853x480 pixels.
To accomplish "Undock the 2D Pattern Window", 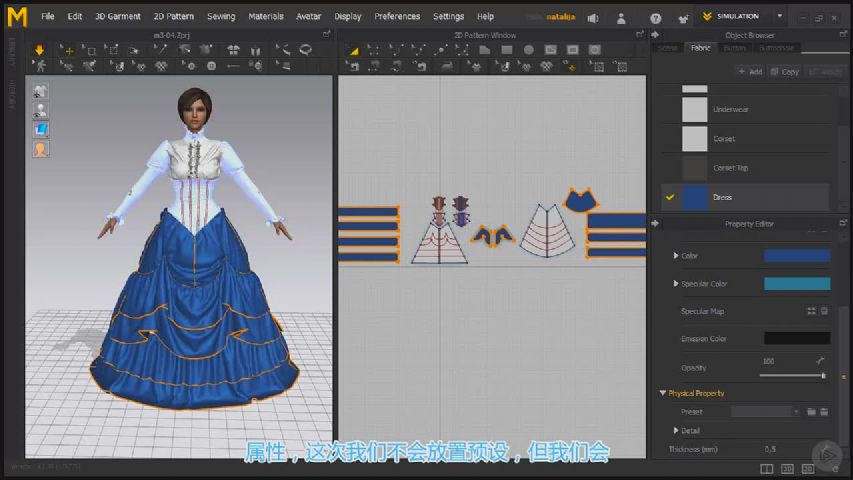I will [x=640, y=34].
